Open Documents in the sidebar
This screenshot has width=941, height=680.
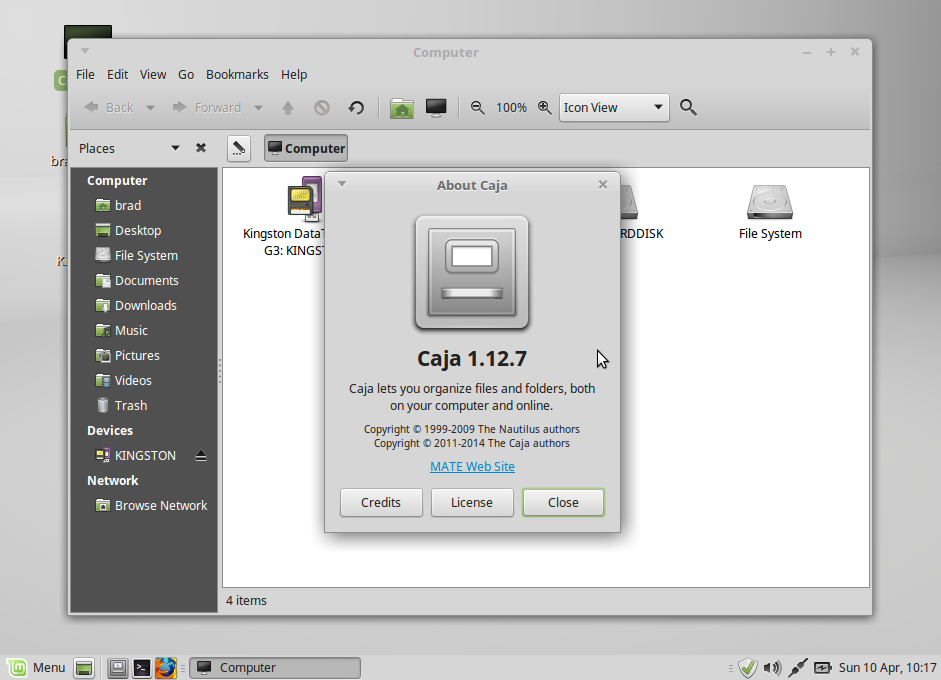pyautogui.click(x=144, y=280)
